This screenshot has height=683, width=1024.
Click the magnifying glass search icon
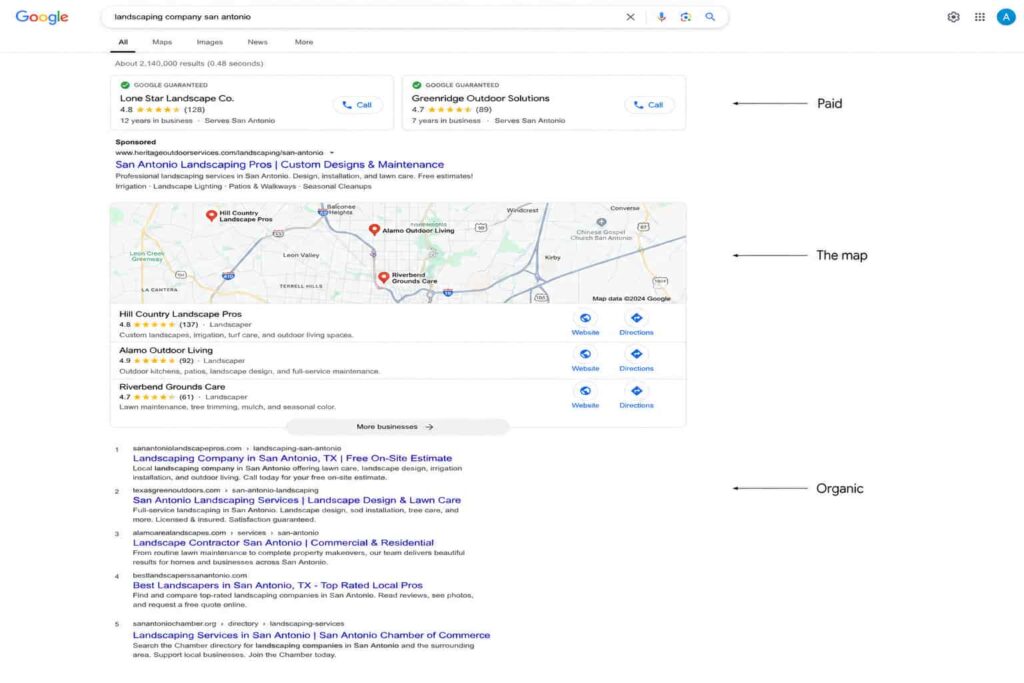710,17
